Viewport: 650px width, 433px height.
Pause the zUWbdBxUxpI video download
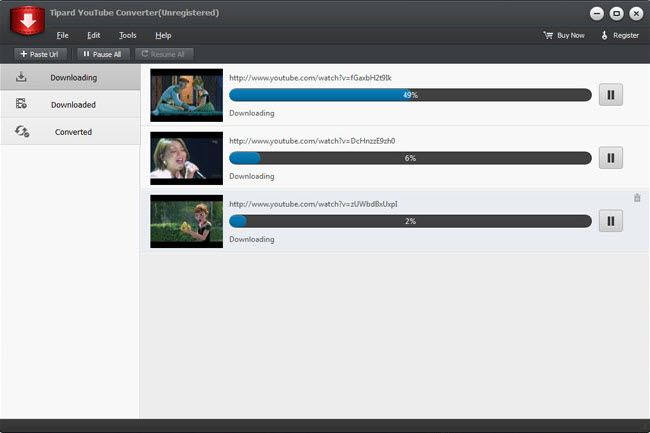click(x=611, y=221)
